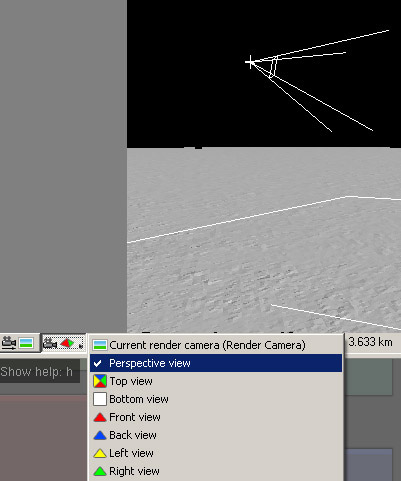Switch to Bottom view
This screenshot has height=481, width=401.
tap(216, 399)
